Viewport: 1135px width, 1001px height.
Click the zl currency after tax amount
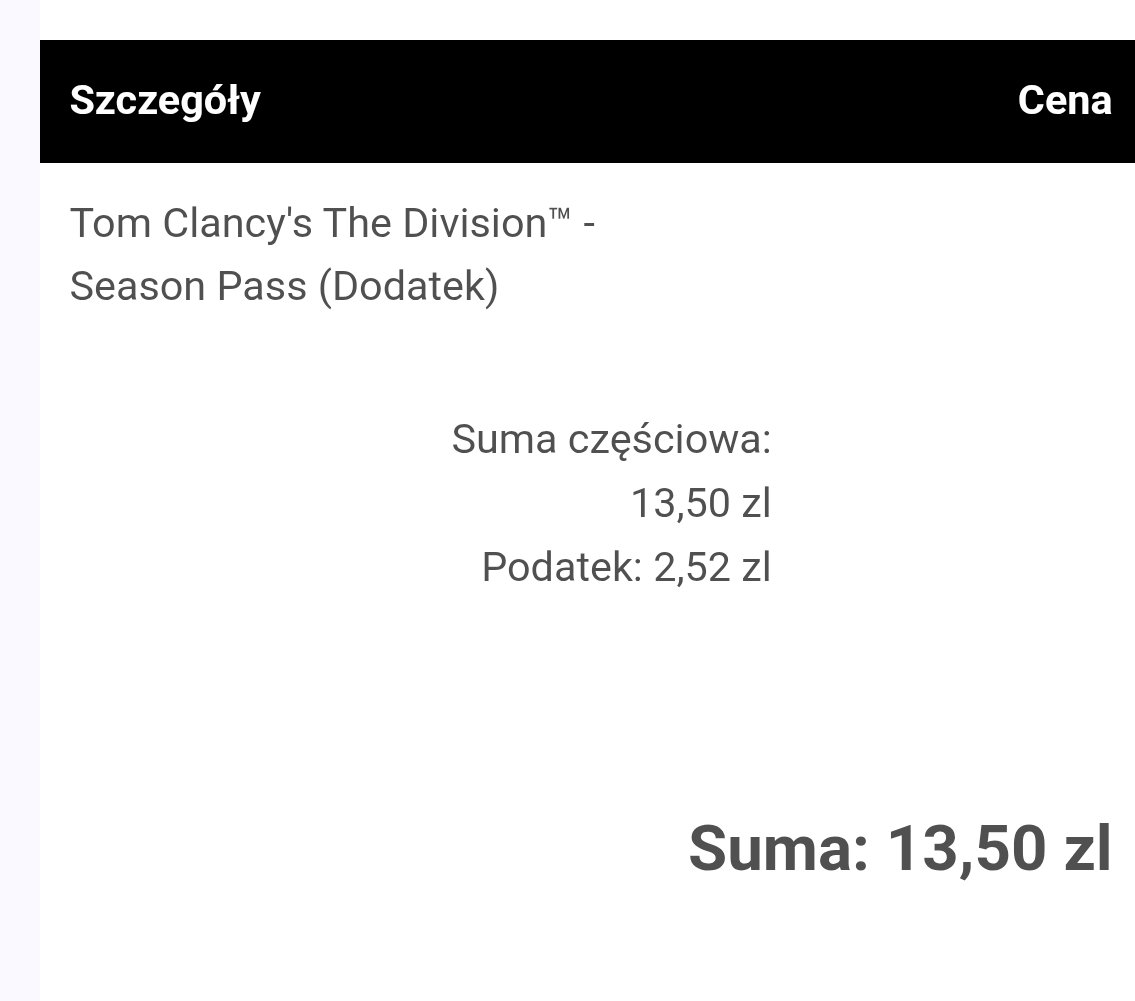755,568
